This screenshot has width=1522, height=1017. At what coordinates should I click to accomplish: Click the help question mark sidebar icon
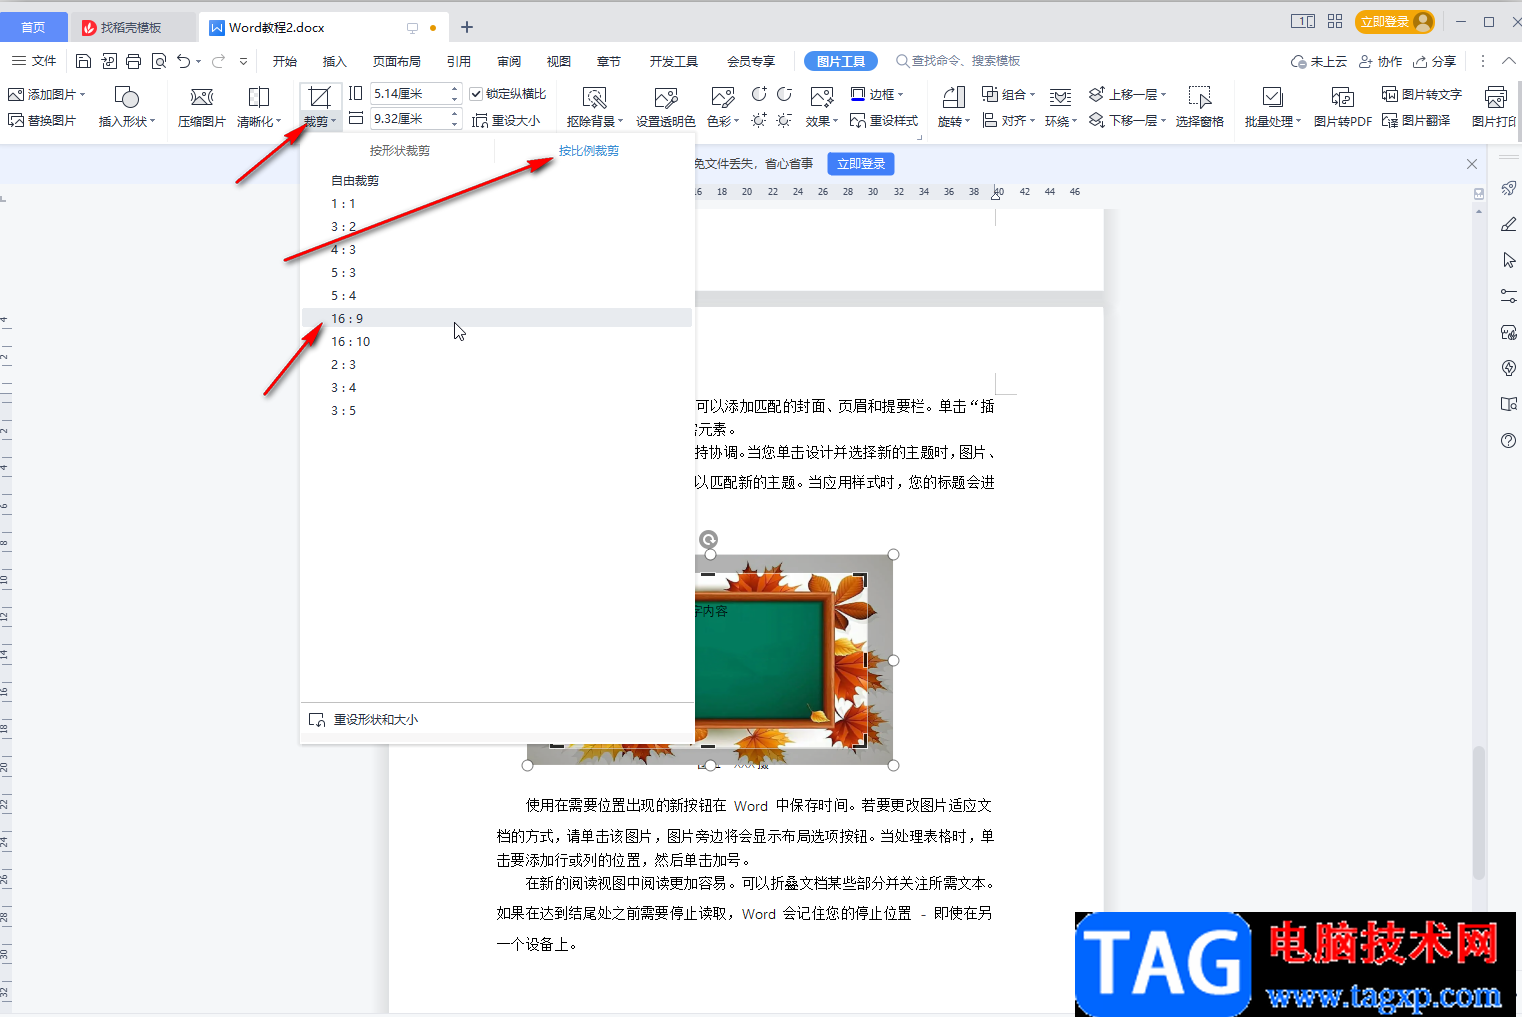(1509, 441)
